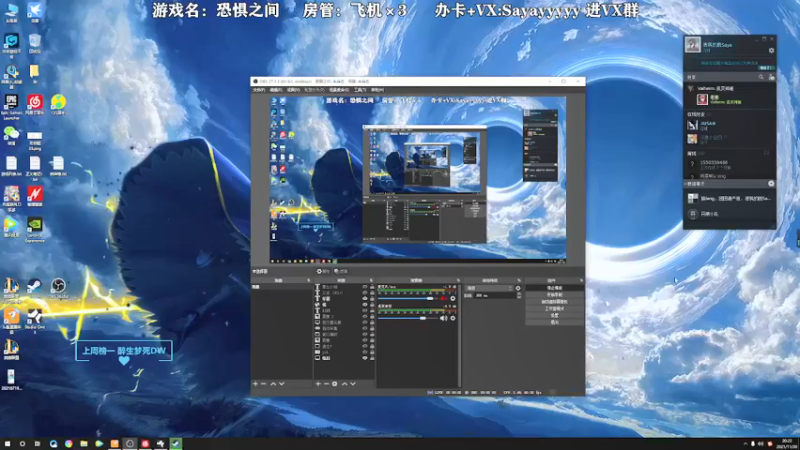
Task: Click the start recording button in Controls
Action: [554, 295]
